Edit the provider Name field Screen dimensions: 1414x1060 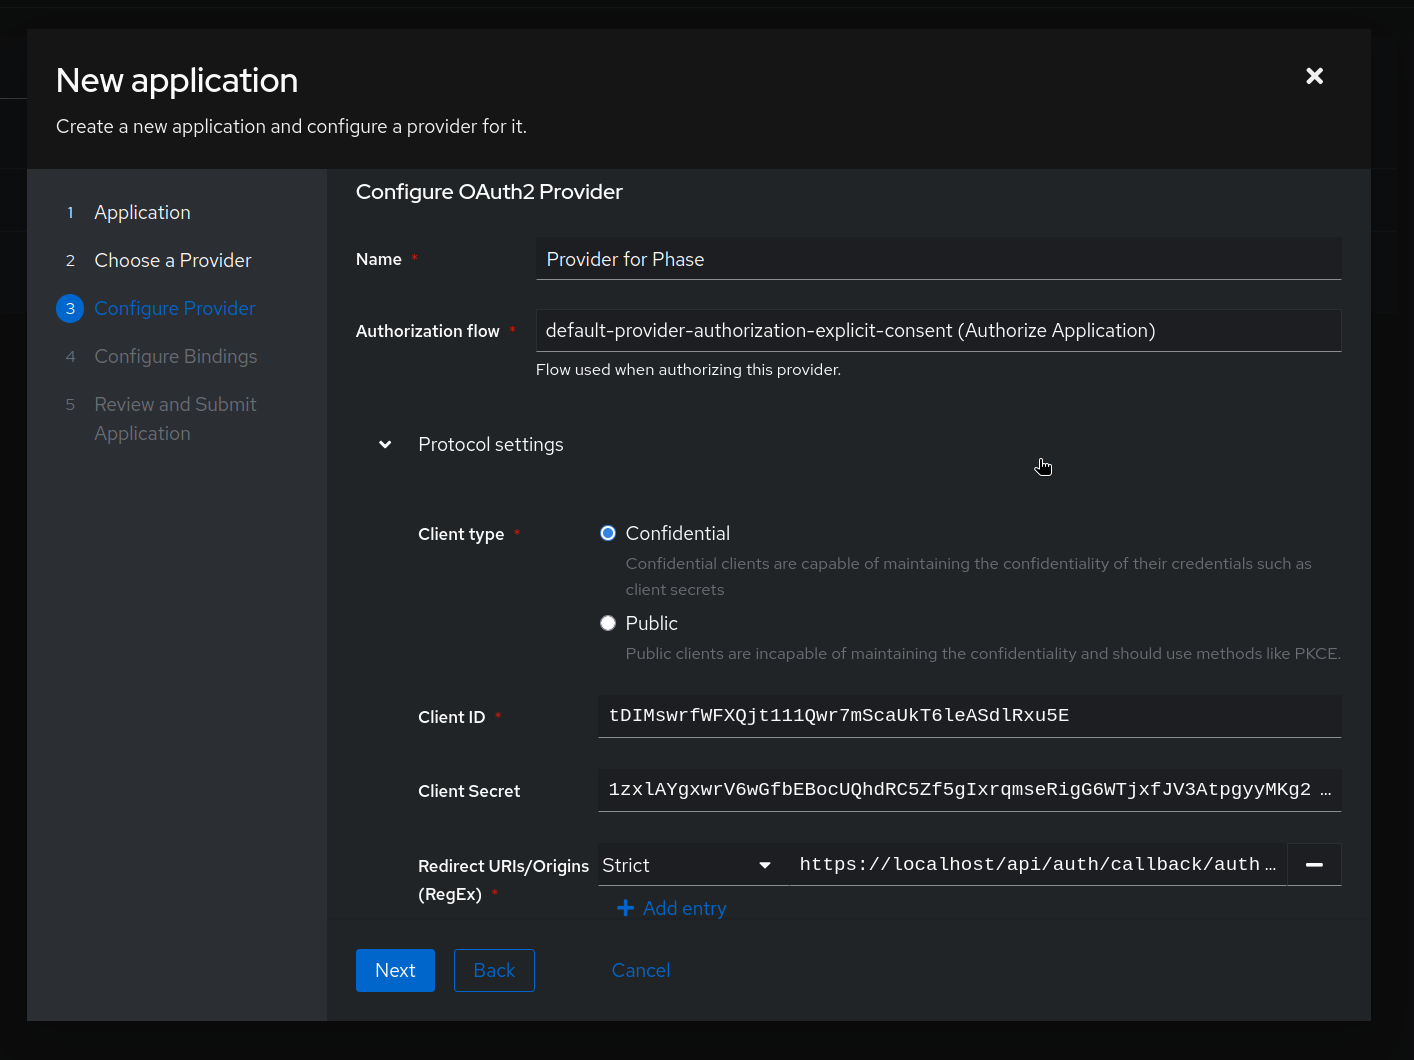pos(938,258)
